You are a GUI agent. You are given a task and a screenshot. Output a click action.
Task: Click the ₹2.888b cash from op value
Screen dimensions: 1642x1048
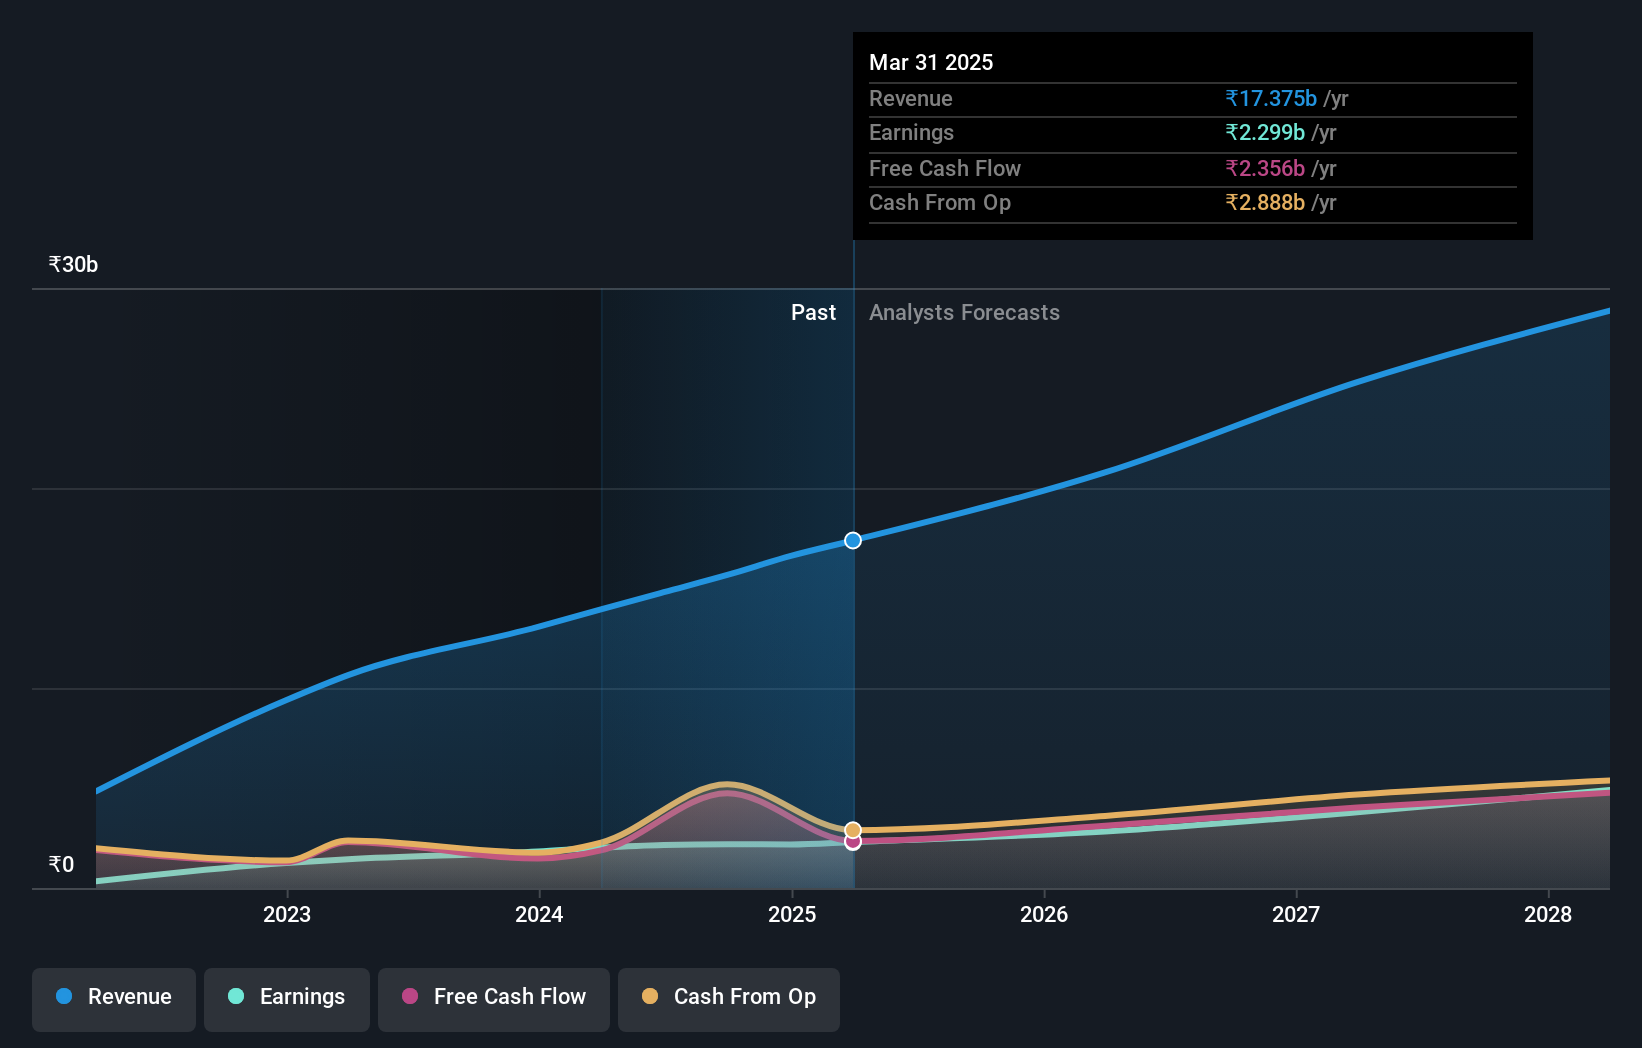[1265, 202]
